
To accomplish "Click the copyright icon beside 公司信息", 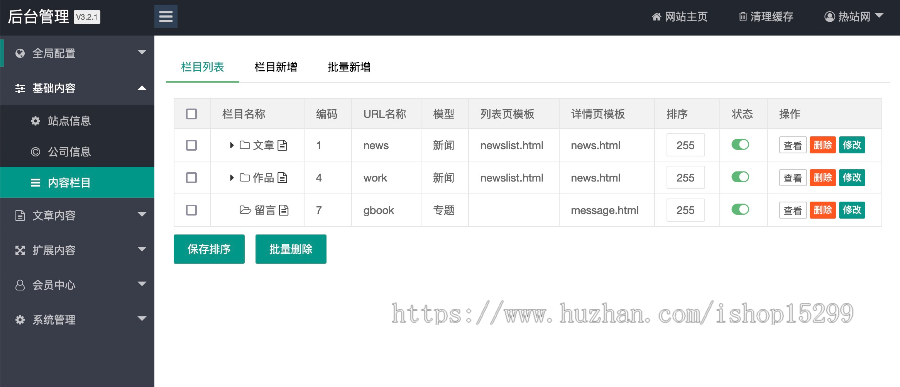I will 36,152.
